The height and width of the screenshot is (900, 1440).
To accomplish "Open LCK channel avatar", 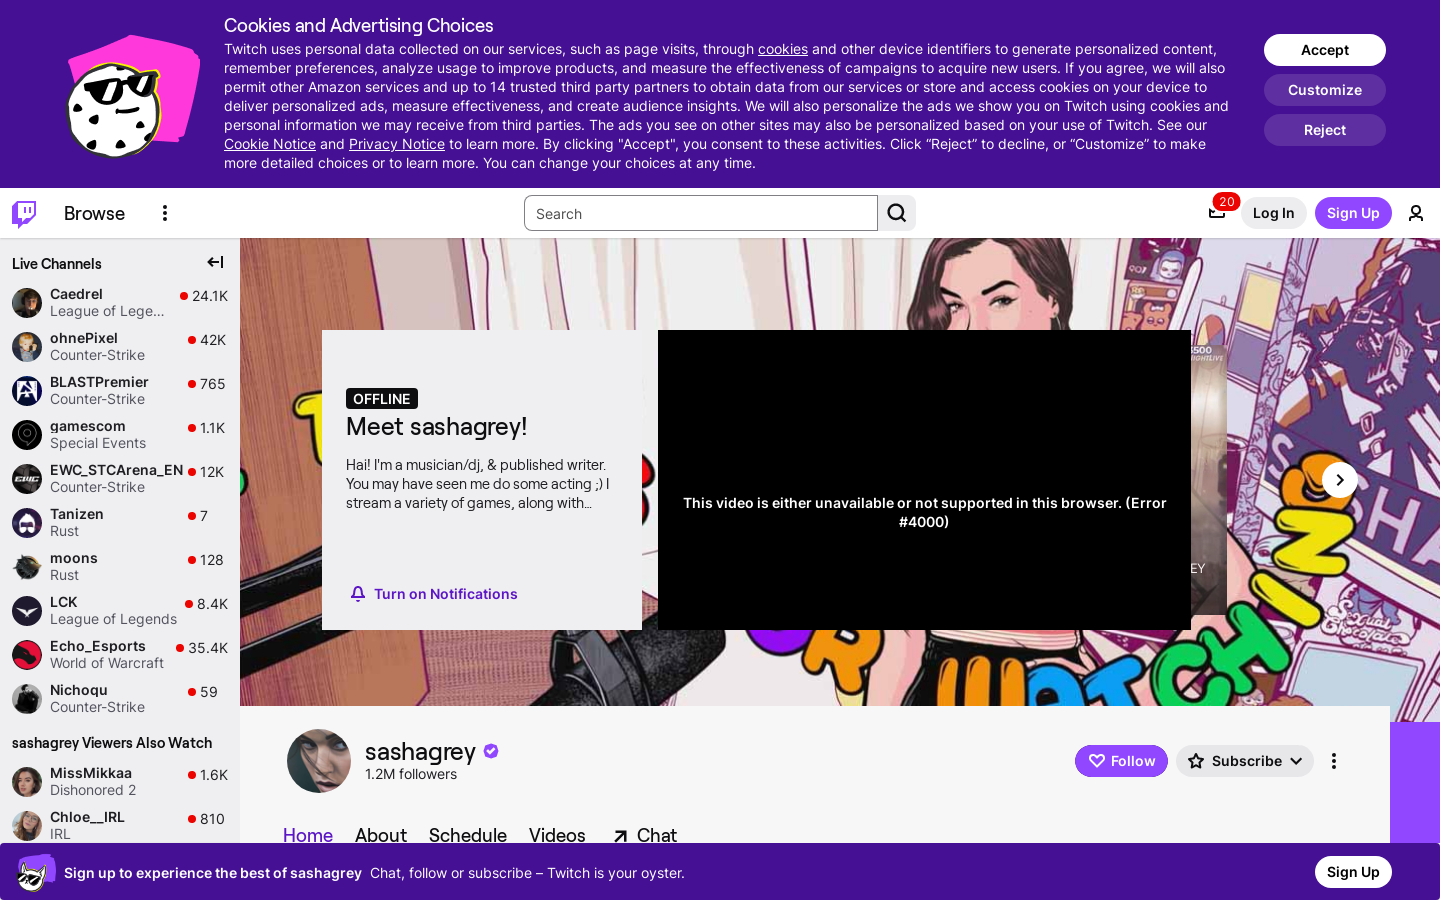I will (x=27, y=610).
